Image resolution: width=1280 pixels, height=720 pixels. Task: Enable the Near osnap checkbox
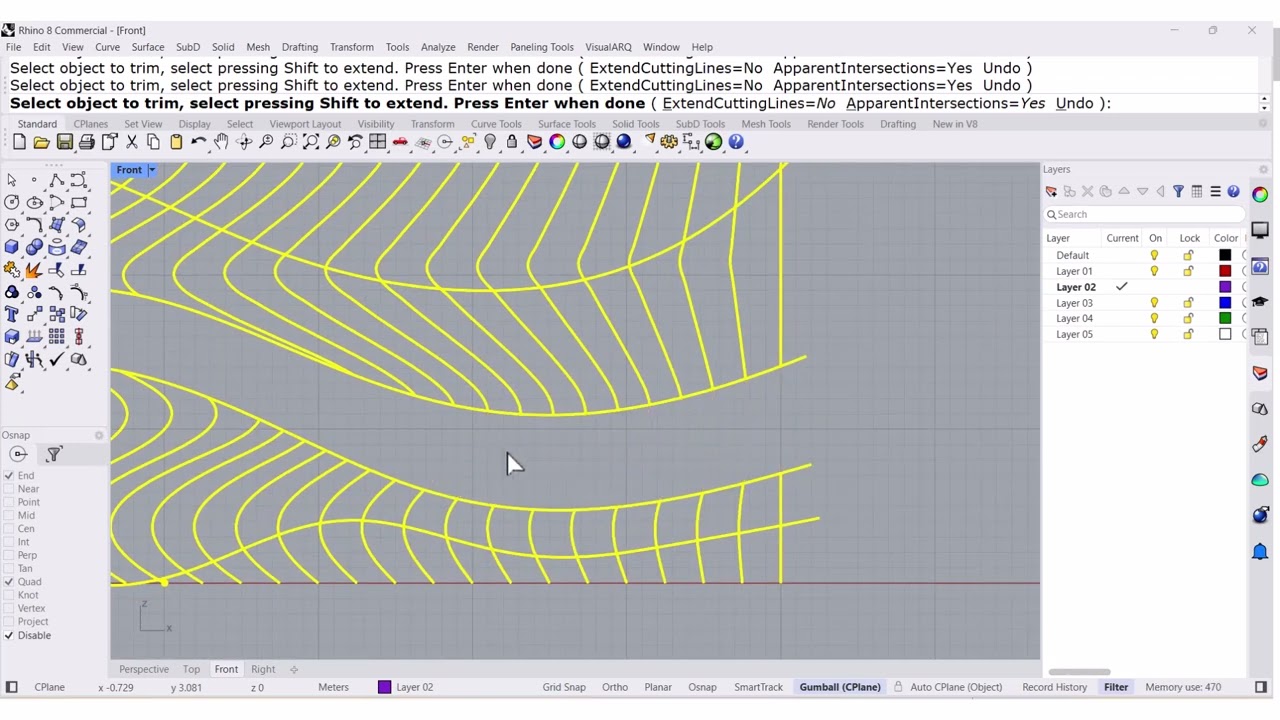(x=9, y=489)
